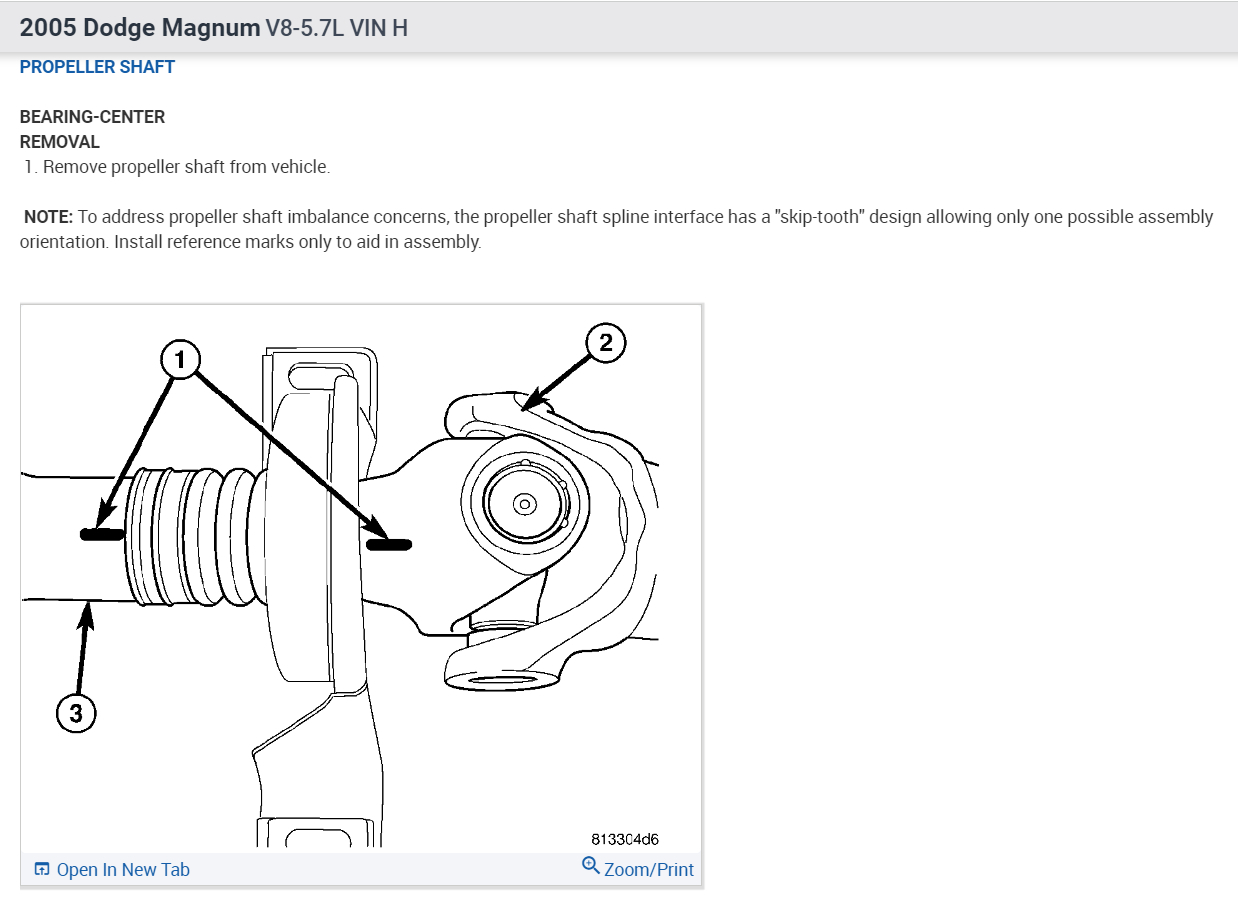Screen dimensions: 1238x897
Task: Click the NOTE: label in the paragraph
Action: click(x=49, y=217)
